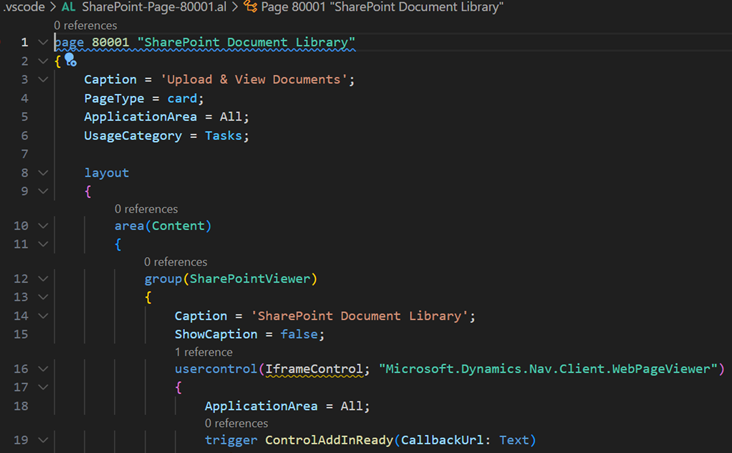Click 'ControlAddInReady' trigger name

pyautogui.click(x=329, y=440)
